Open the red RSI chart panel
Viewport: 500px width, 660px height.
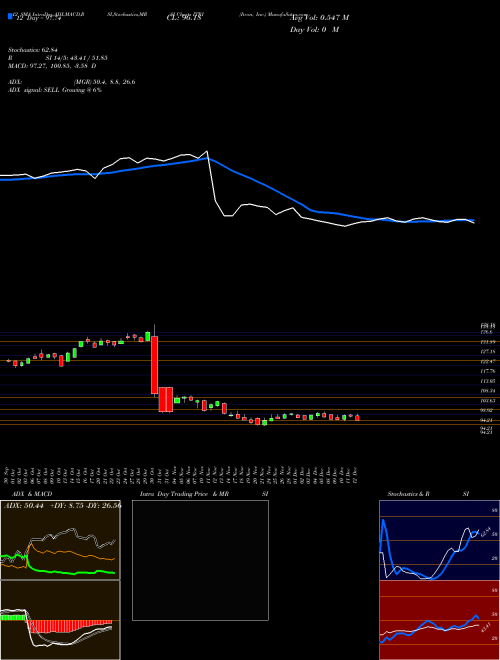tap(439, 620)
